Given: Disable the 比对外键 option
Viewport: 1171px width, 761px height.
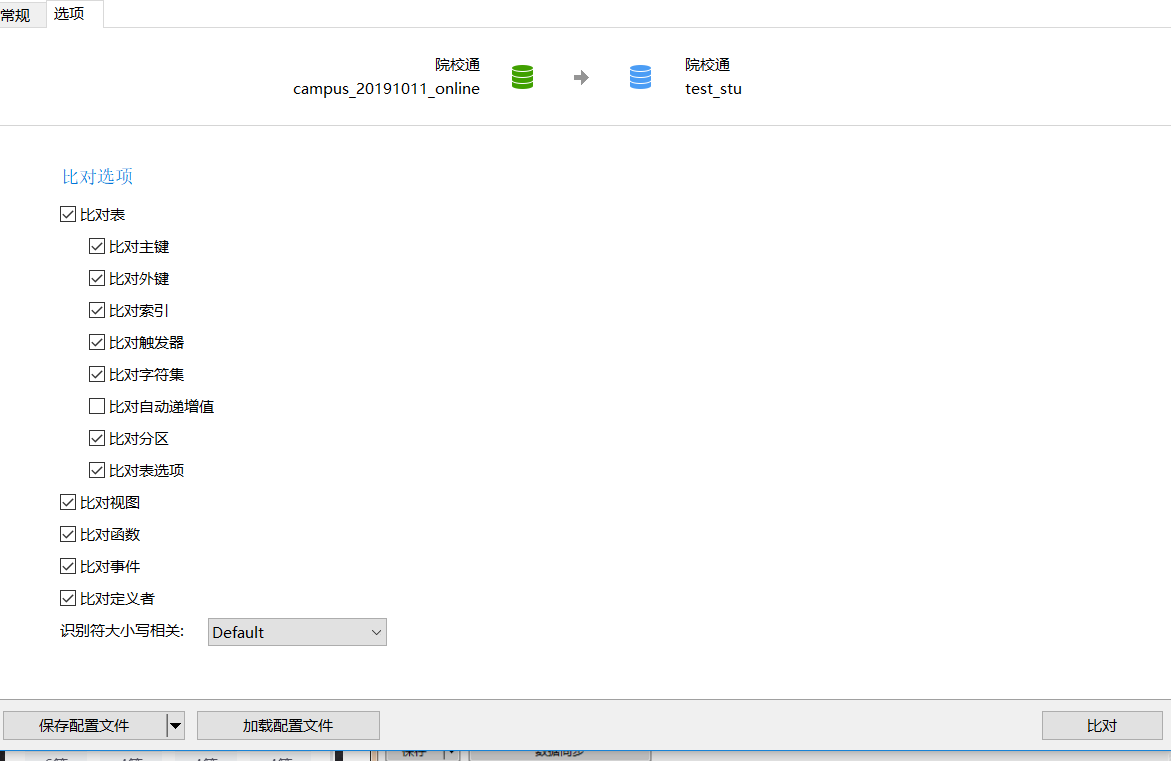Looking at the screenshot, I should [97, 278].
